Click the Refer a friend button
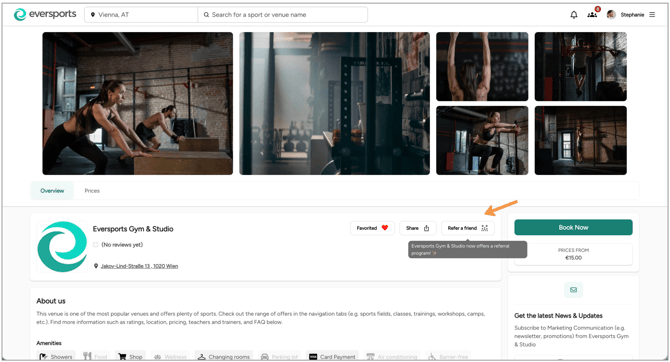This screenshot has width=670, height=362. (x=468, y=228)
